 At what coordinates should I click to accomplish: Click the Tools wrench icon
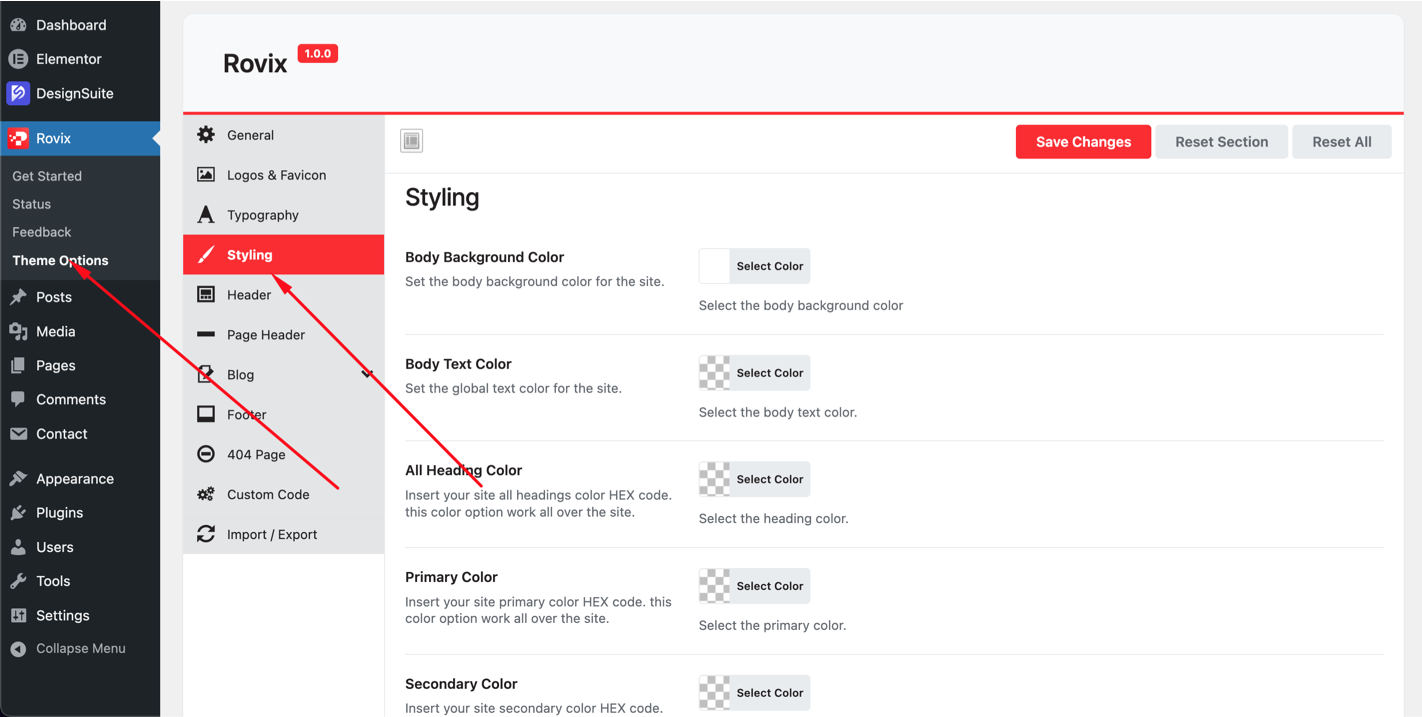coord(18,581)
